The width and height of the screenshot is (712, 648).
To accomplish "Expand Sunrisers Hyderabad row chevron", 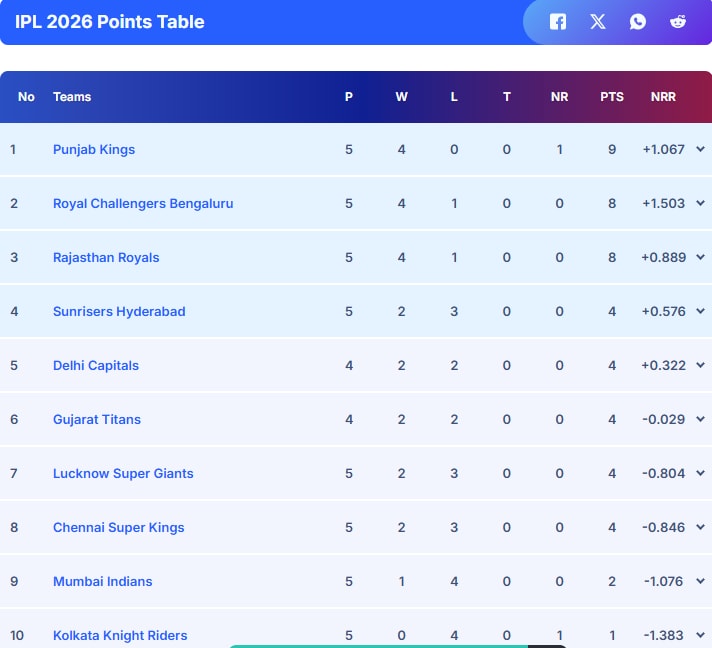I will 700,312.
